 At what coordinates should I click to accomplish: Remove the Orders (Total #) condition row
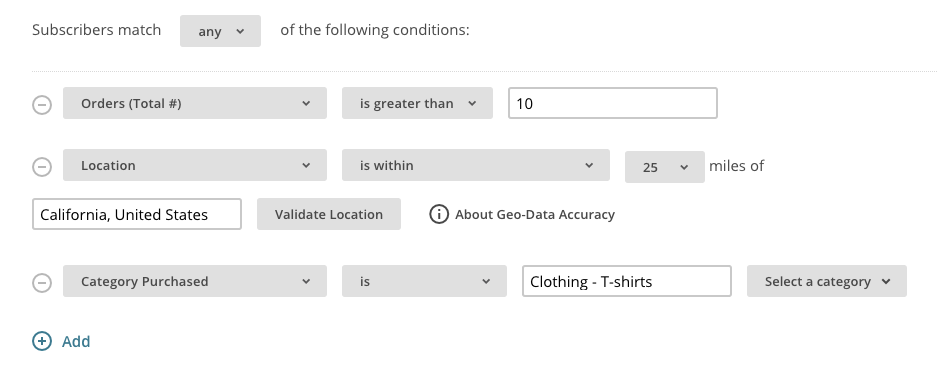click(42, 105)
